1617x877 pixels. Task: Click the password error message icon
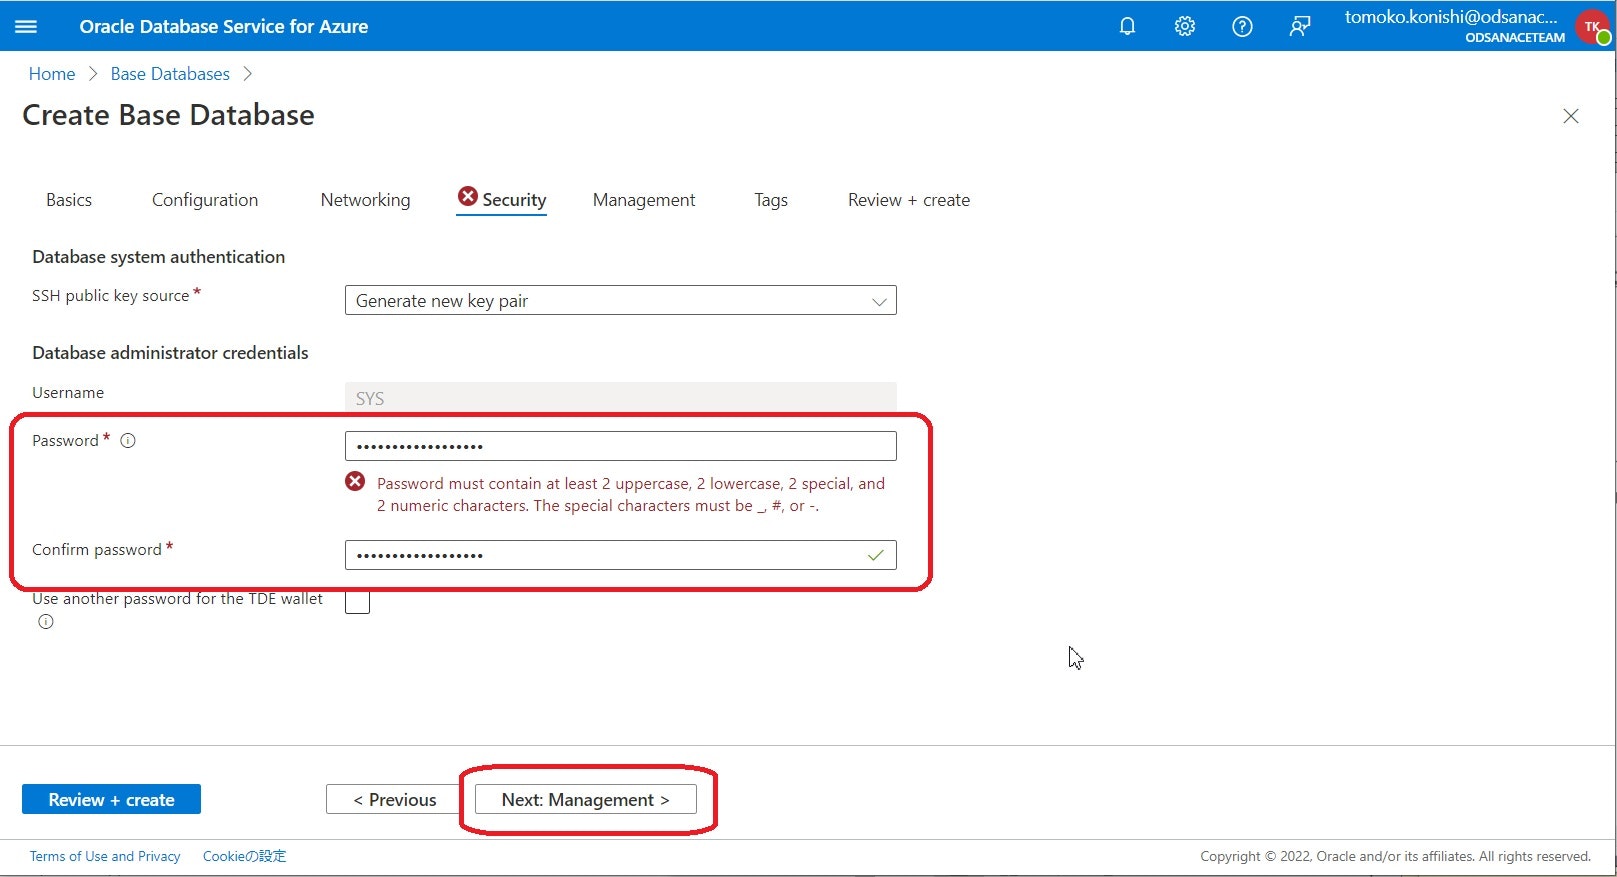(355, 482)
